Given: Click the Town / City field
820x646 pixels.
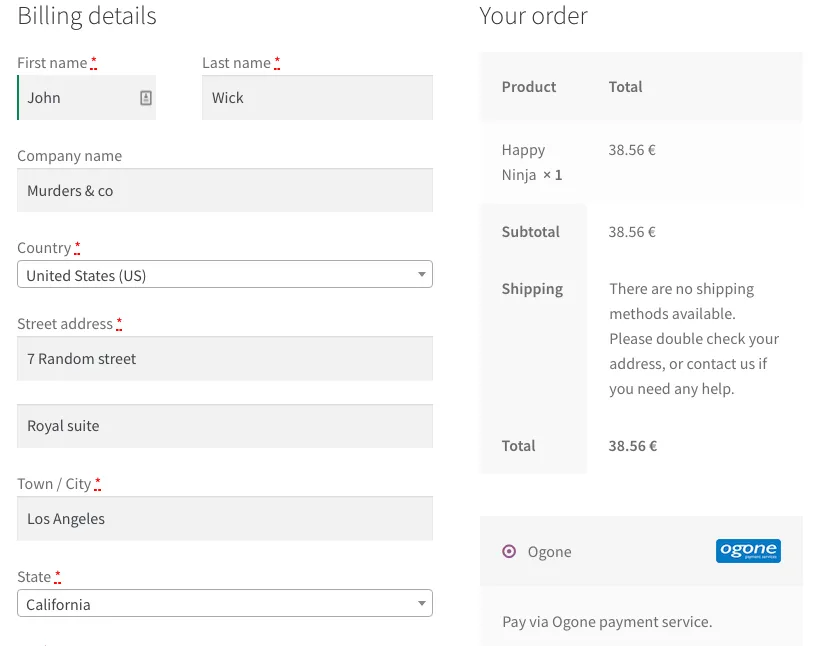Looking at the screenshot, I should coord(225,519).
